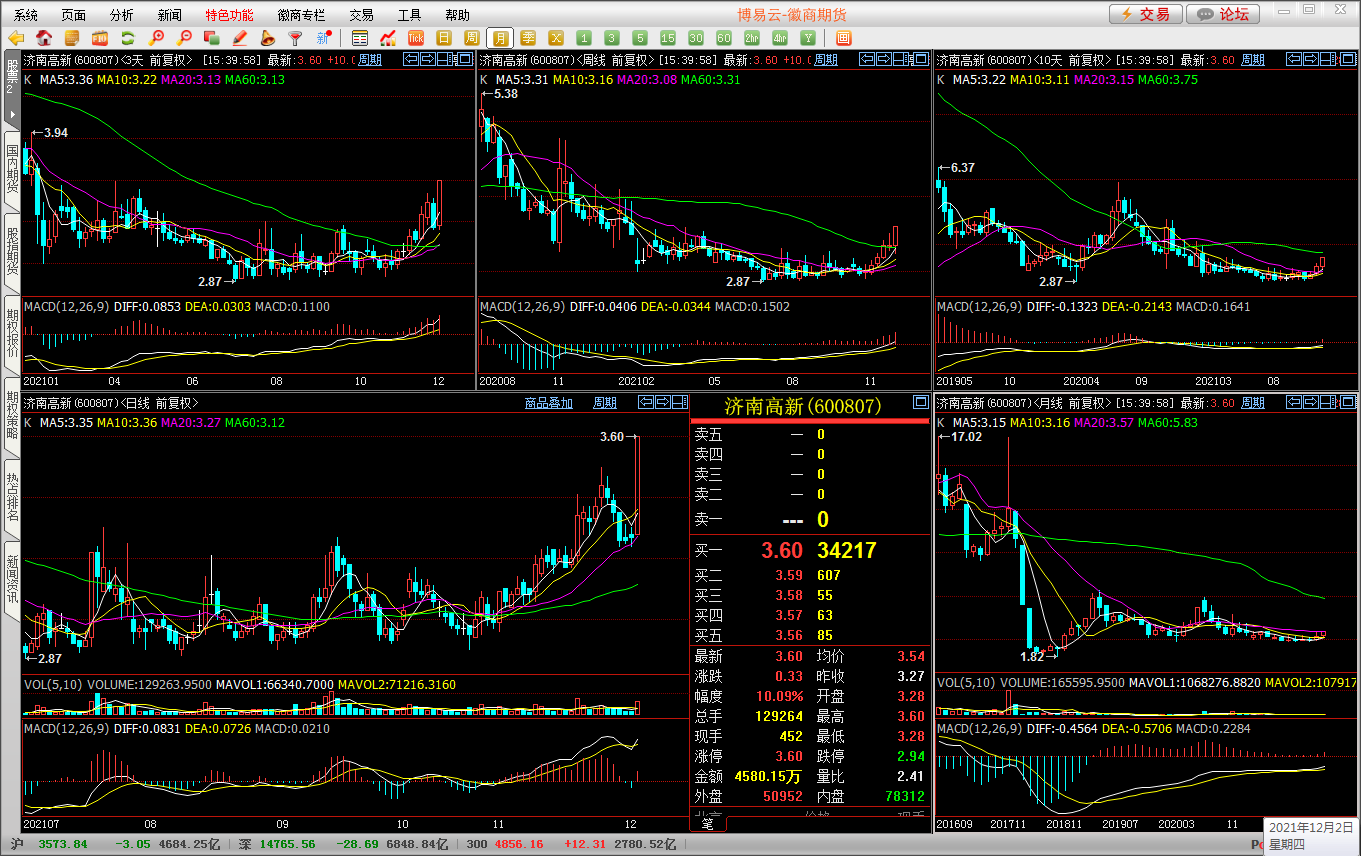Open the 特色功能 menu

pyautogui.click(x=229, y=15)
